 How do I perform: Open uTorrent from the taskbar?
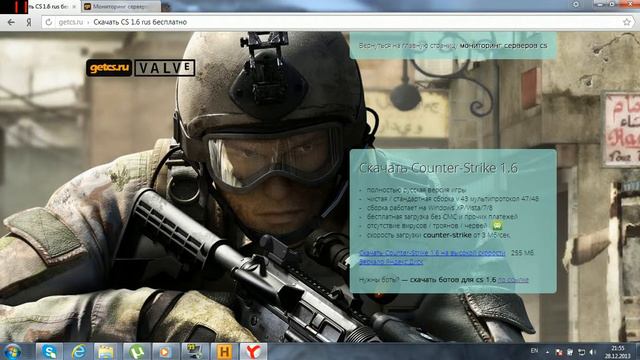pyautogui.click(x=137, y=352)
